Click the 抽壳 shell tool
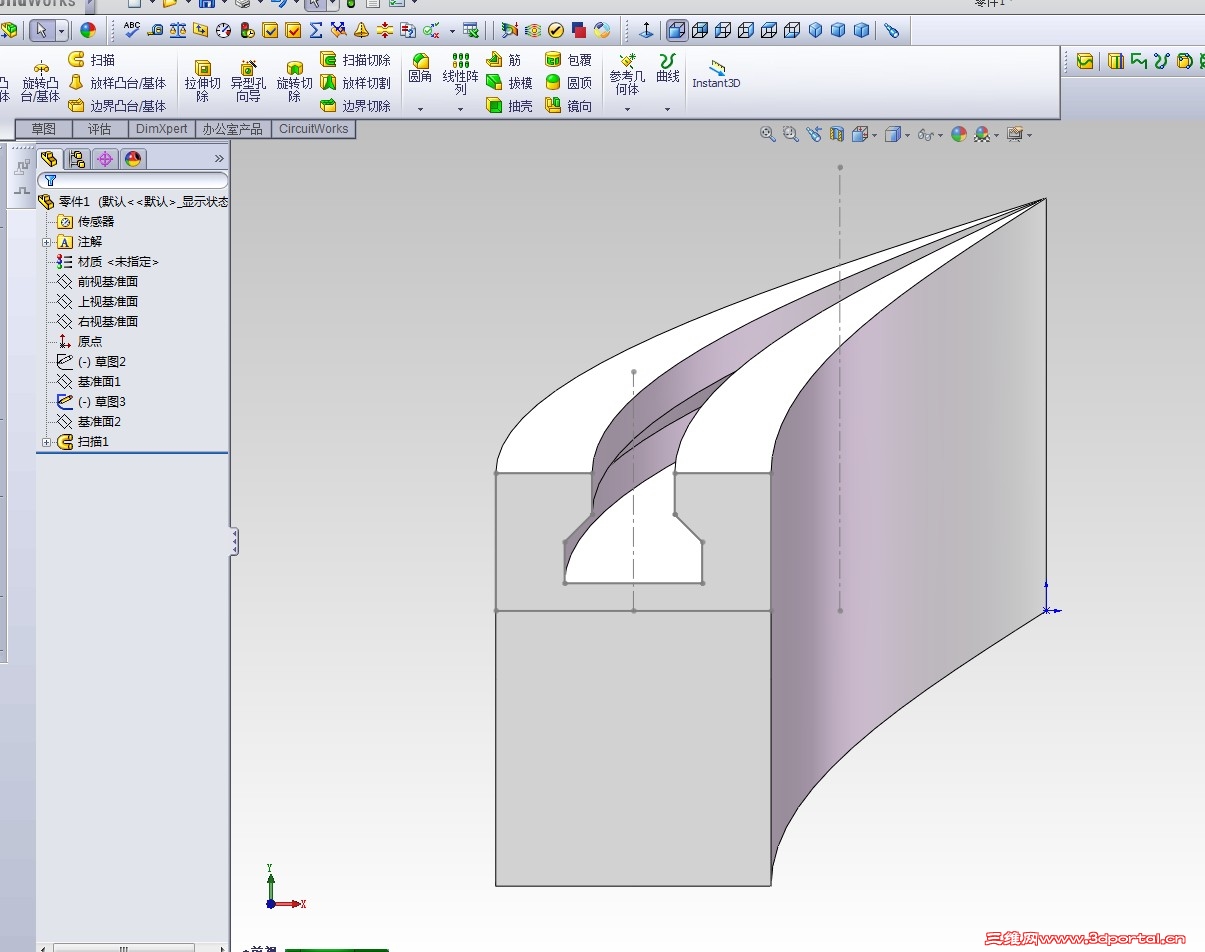This screenshot has height=952, width=1205. point(509,105)
